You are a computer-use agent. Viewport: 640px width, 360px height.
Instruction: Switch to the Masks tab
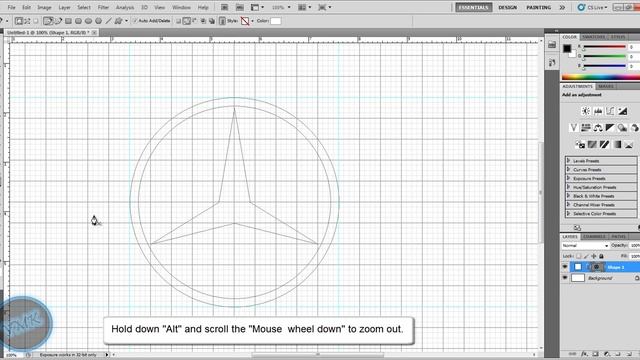606,87
